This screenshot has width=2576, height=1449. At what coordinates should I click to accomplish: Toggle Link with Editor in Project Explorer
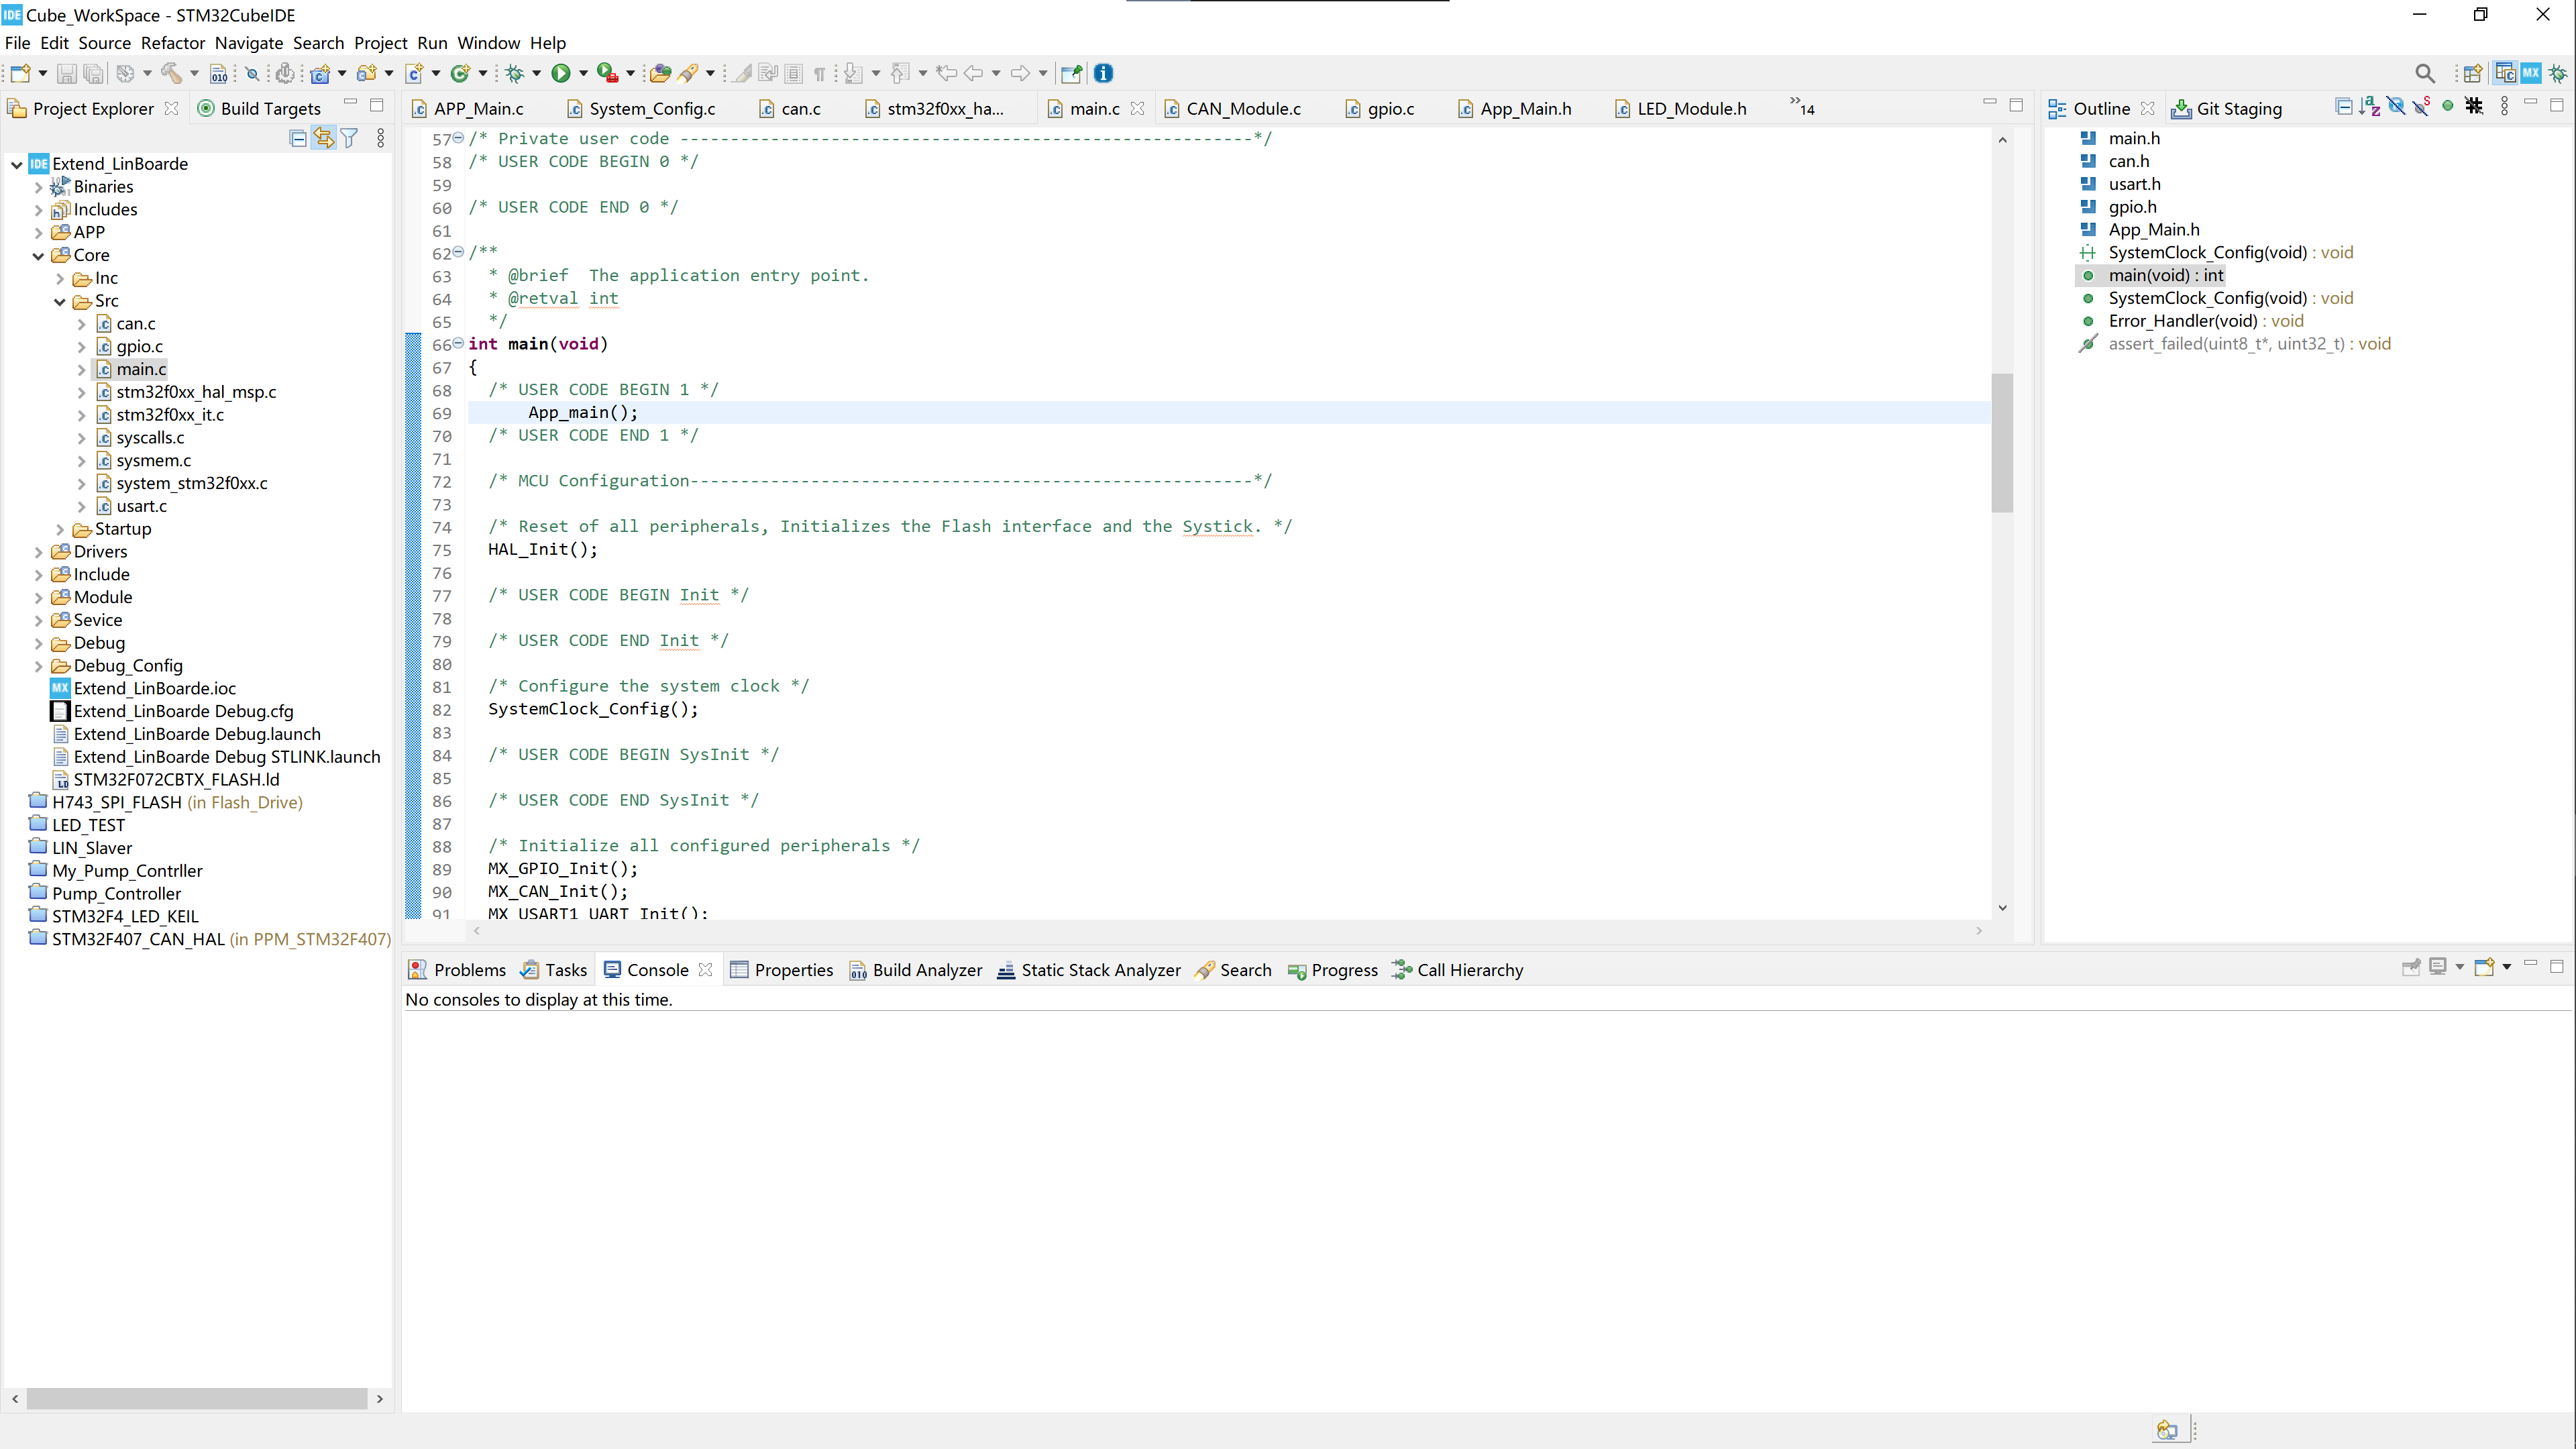tap(323, 138)
